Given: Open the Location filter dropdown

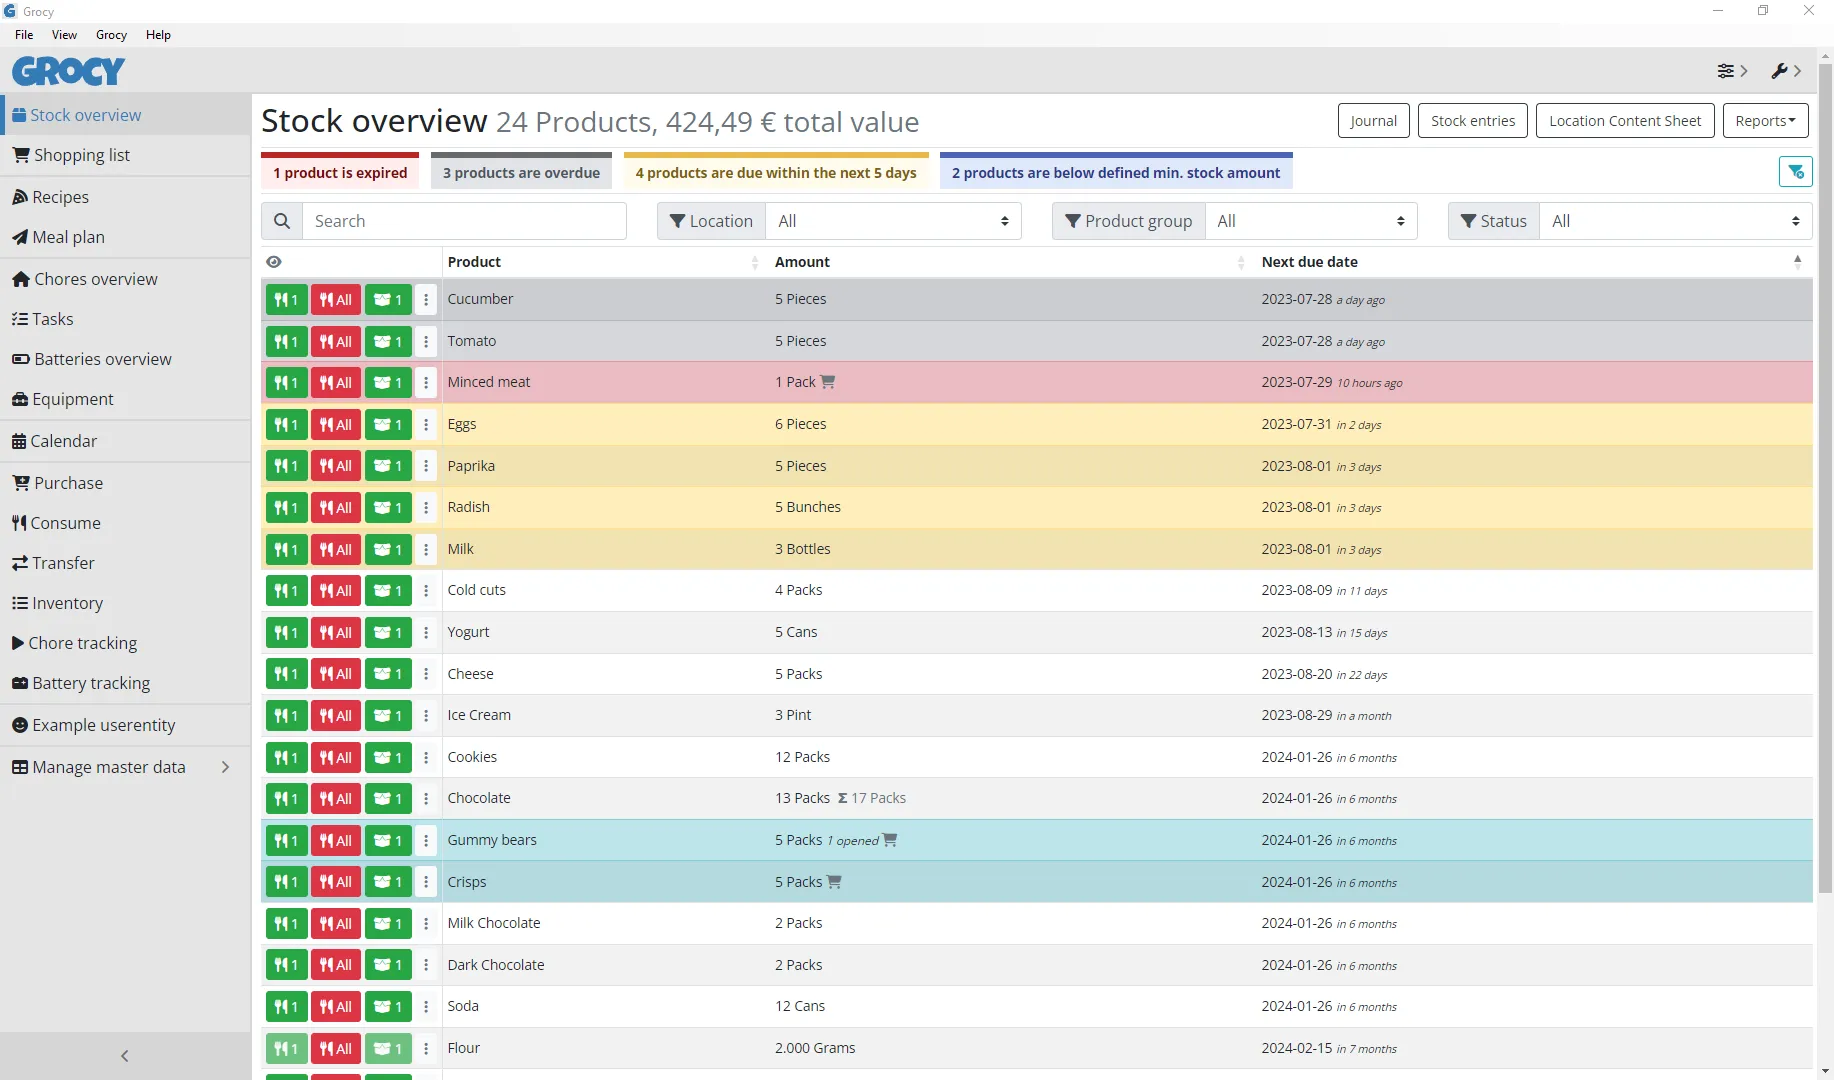Looking at the screenshot, I should 893,221.
